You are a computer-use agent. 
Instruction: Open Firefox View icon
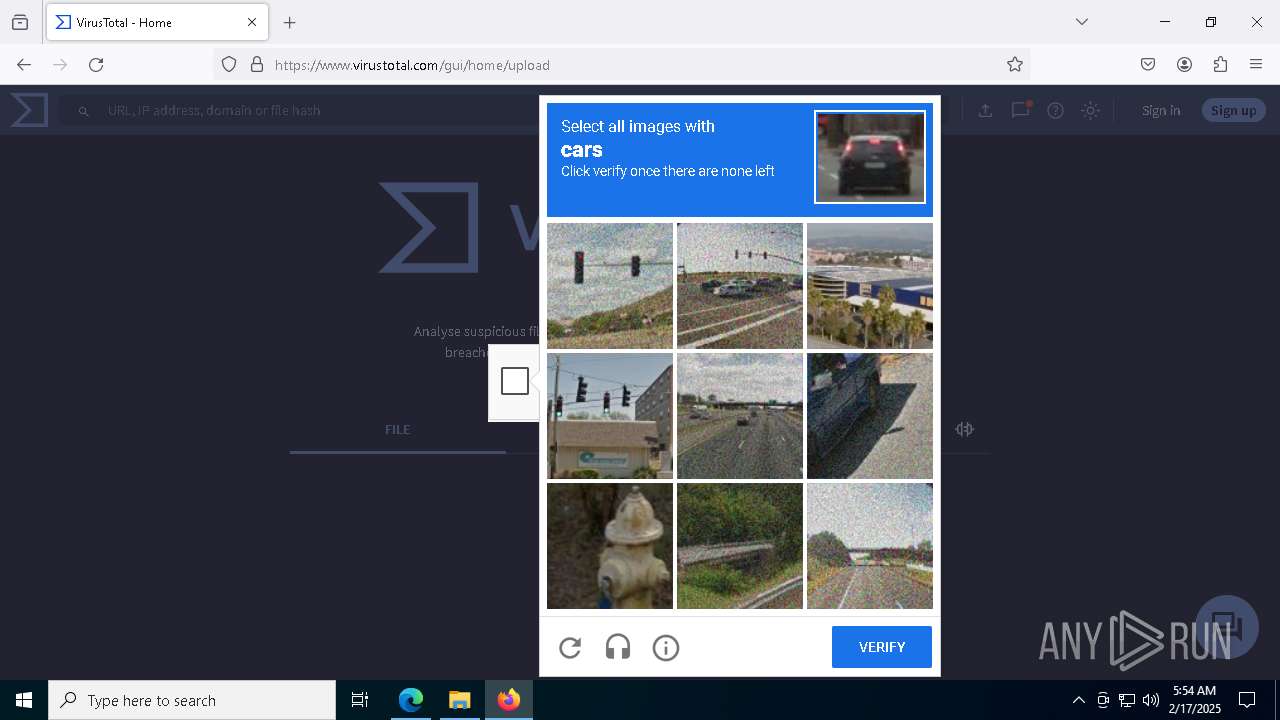click(20, 22)
